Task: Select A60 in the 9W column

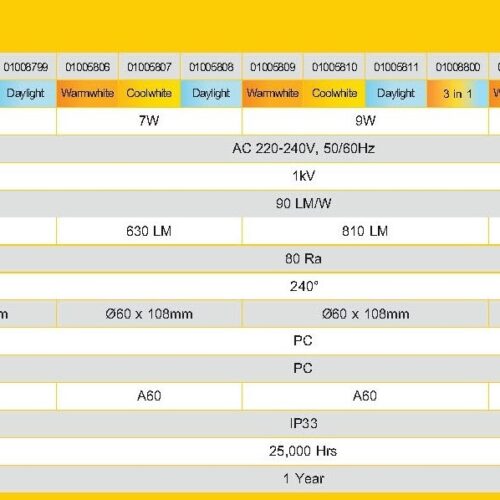Action: coord(365,396)
